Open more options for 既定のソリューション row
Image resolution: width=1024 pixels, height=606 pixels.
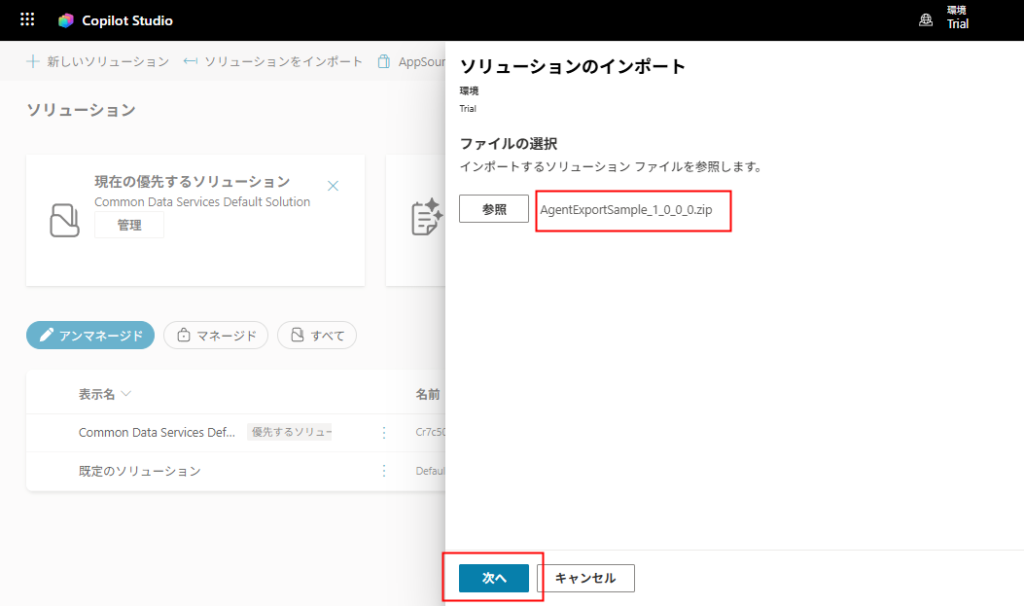[383, 471]
